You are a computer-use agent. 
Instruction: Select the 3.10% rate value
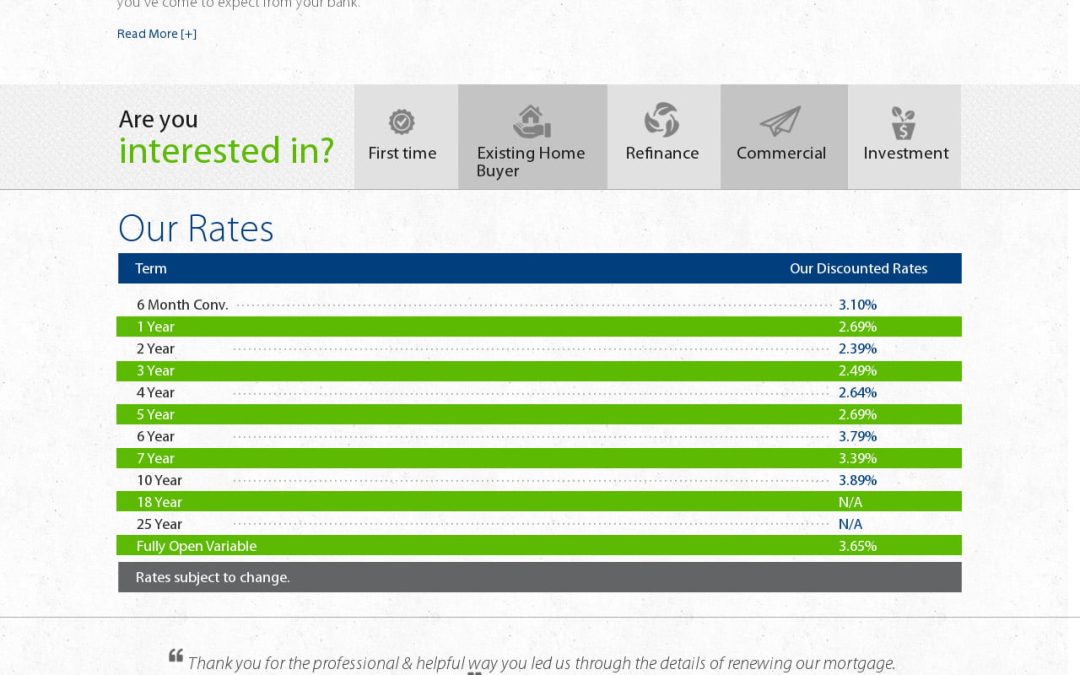[x=858, y=304]
